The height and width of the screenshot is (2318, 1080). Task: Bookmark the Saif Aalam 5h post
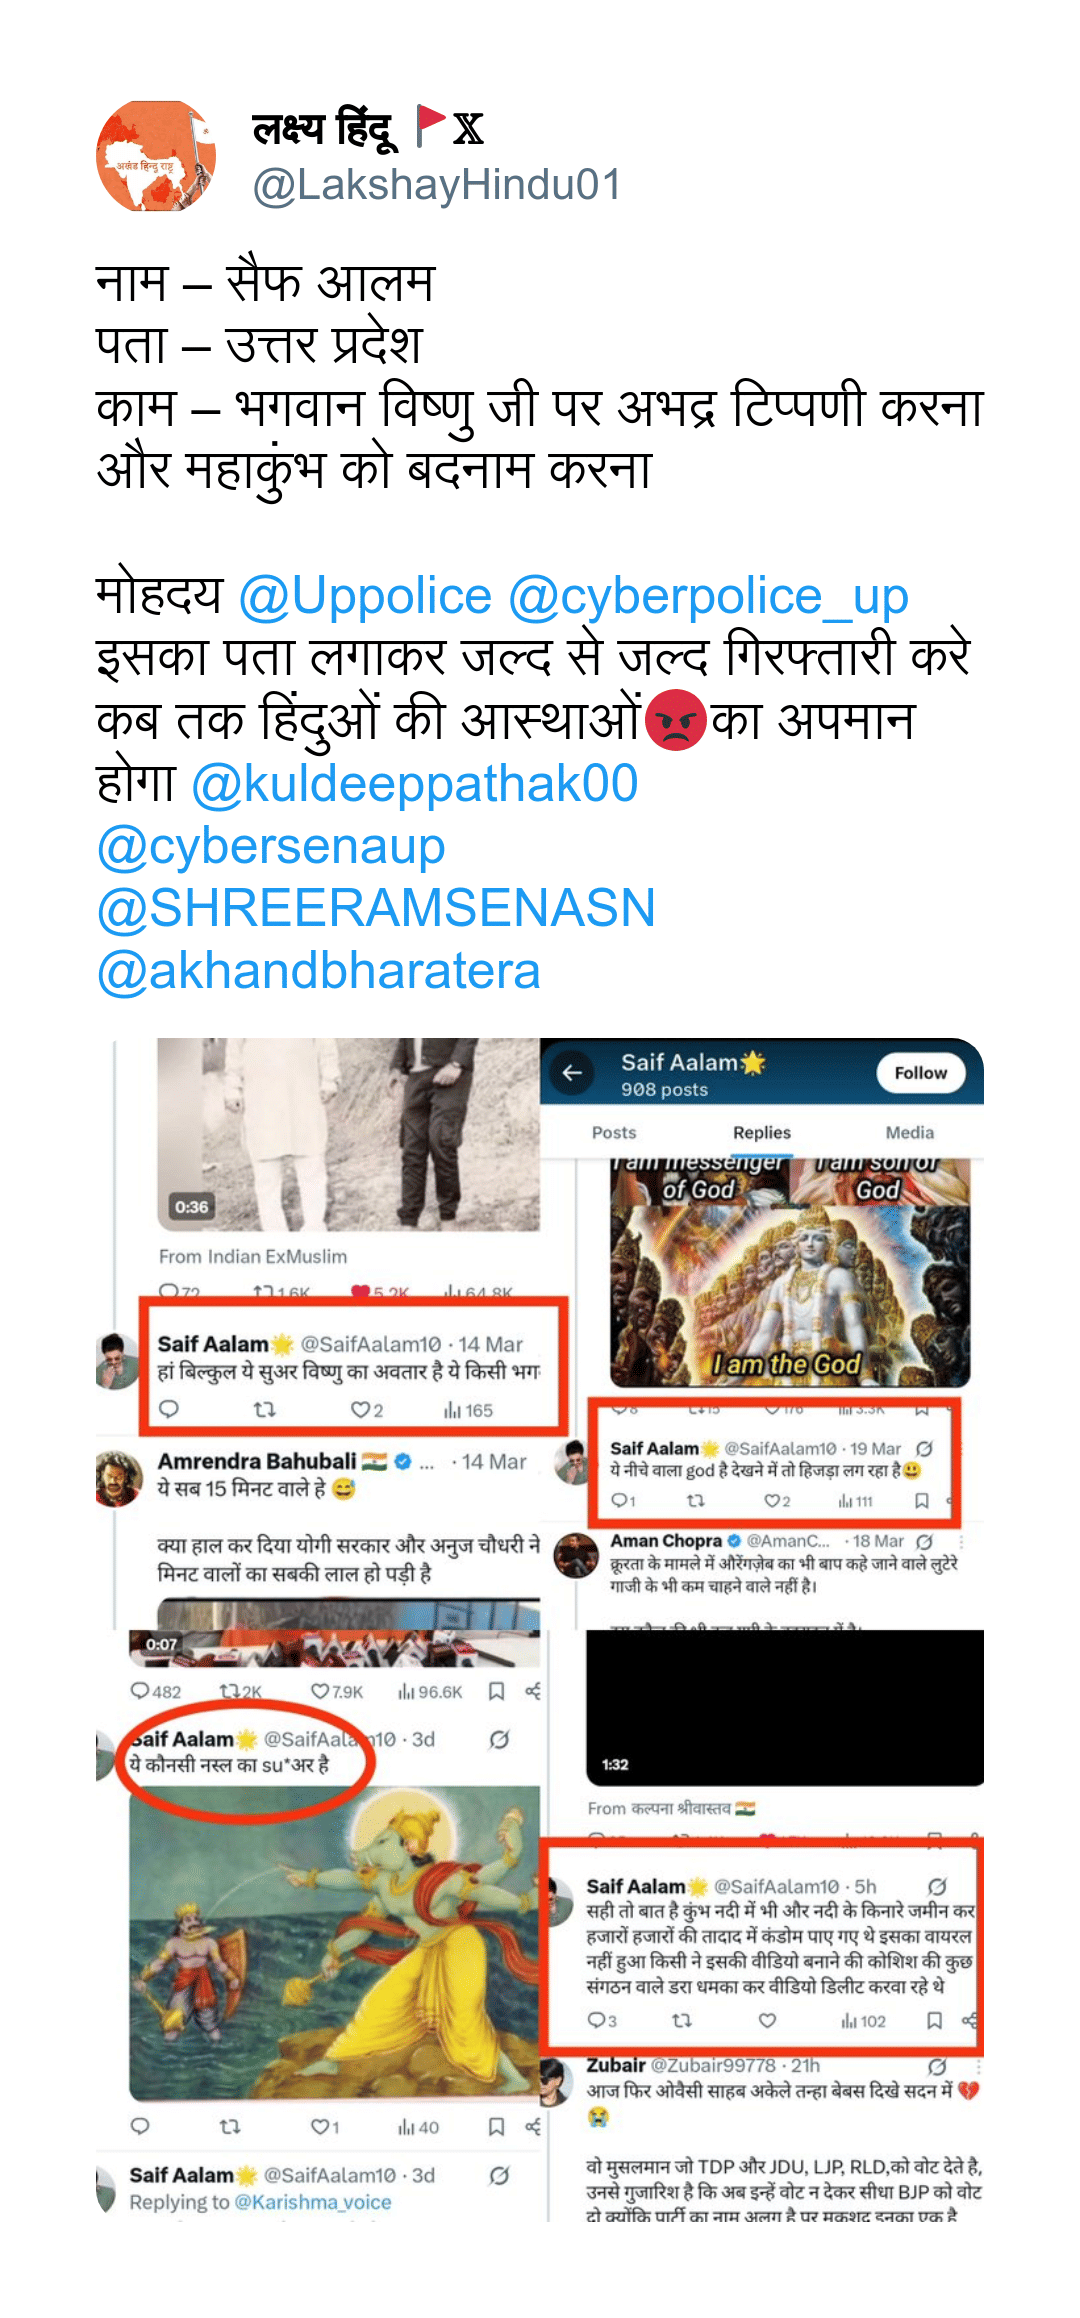point(934,2021)
